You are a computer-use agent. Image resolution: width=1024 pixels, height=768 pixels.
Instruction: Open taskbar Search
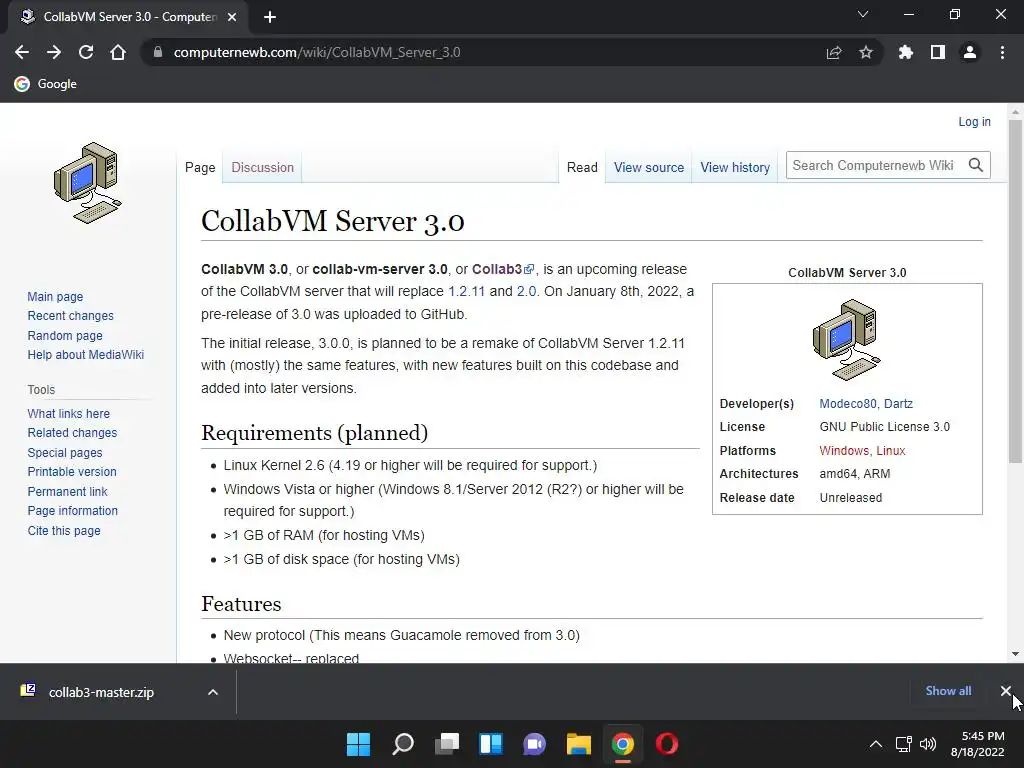click(402, 744)
